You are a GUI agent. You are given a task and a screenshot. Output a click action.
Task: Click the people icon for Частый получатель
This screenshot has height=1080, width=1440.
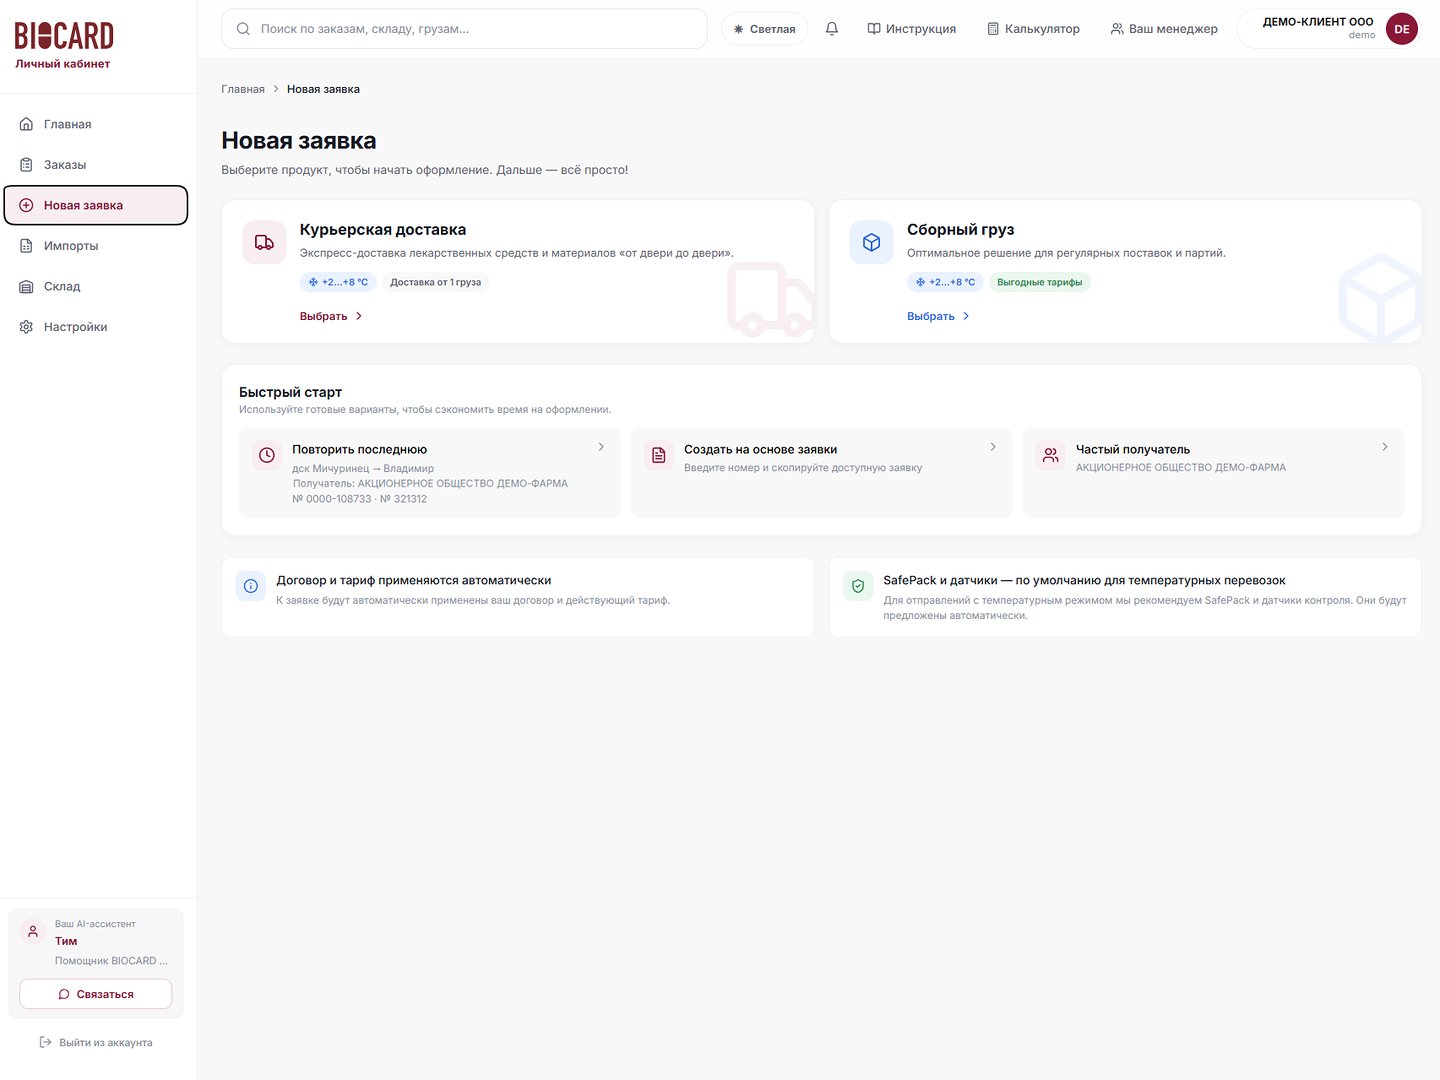pyautogui.click(x=1051, y=455)
